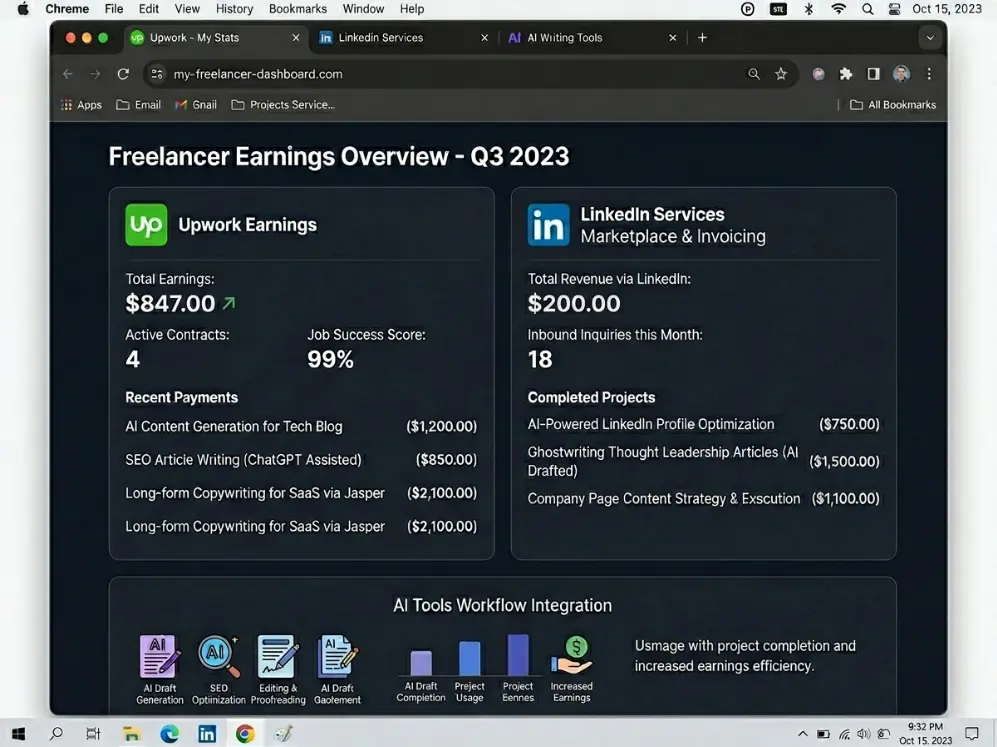The width and height of the screenshot is (997, 747).
Task: Open the File menu
Action: click(114, 9)
